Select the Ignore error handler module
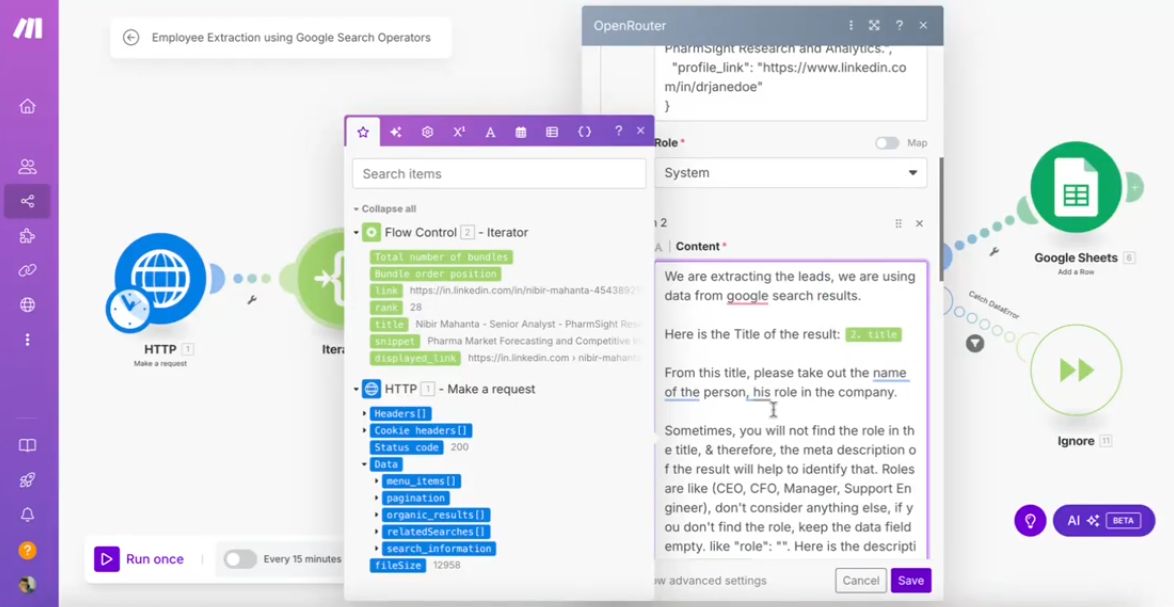 click(x=1076, y=370)
